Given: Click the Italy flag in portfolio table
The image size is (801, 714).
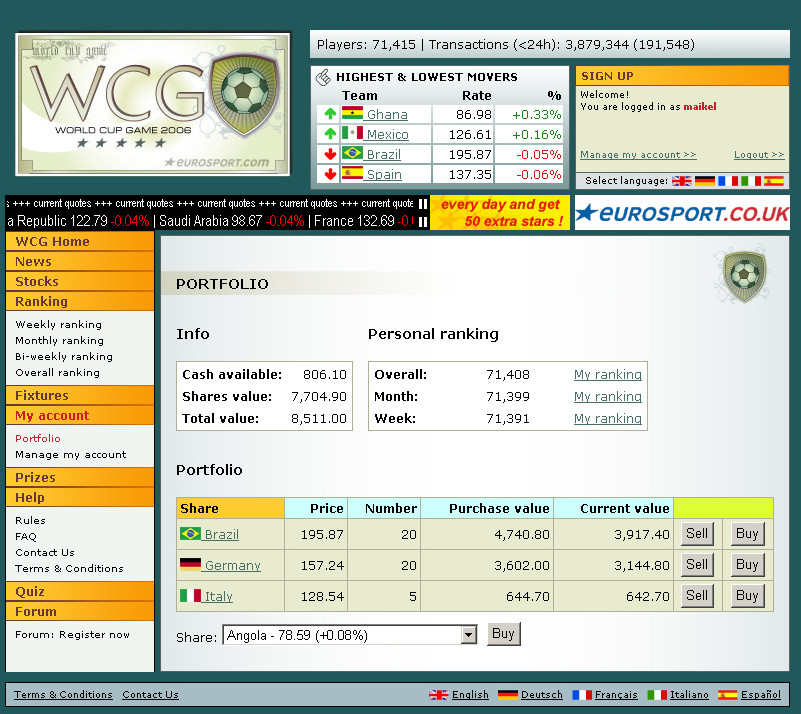Looking at the screenshot, I should 190,596.
